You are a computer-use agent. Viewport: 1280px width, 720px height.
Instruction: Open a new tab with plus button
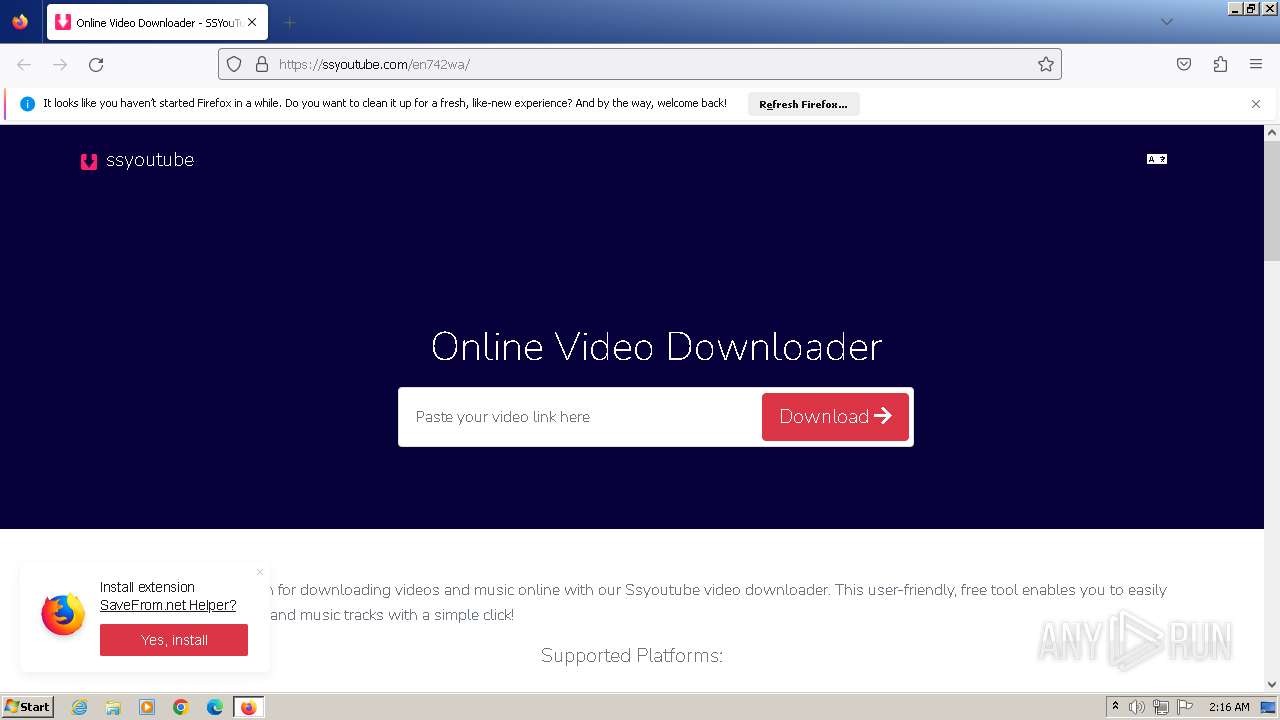pos(289,22)
